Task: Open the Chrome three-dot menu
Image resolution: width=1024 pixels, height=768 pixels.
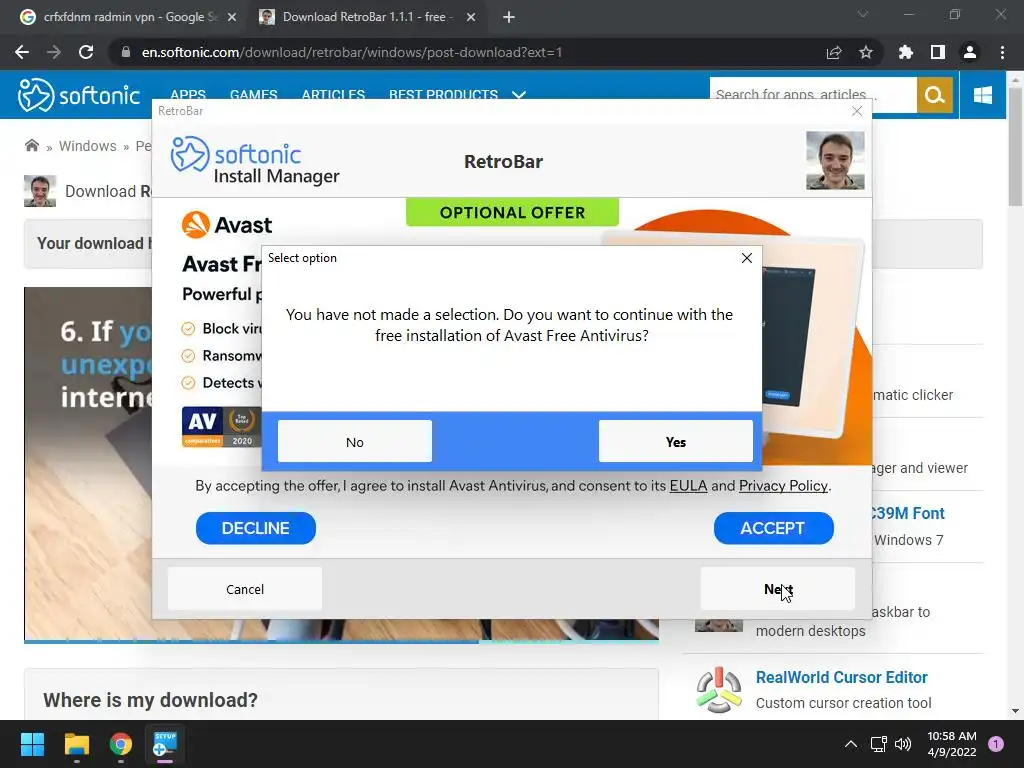Action: pyautogui.click(x=1002, y=52)
